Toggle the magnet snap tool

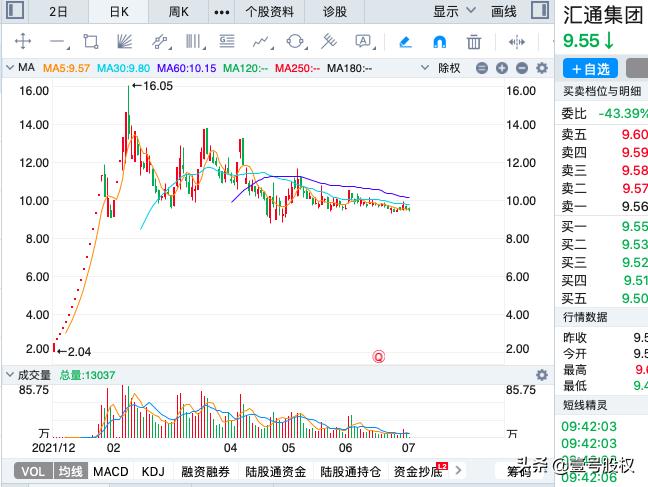point(440,42)
